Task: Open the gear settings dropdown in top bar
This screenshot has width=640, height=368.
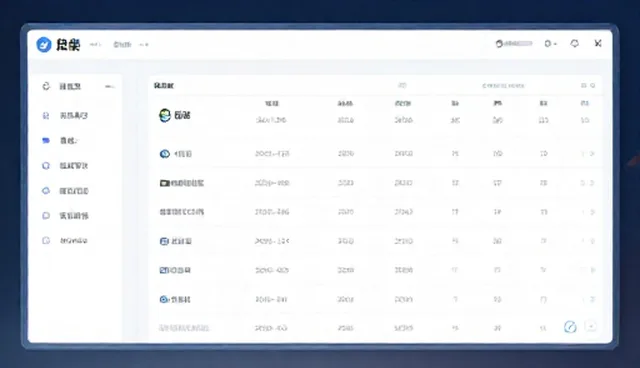Action: 550,44
